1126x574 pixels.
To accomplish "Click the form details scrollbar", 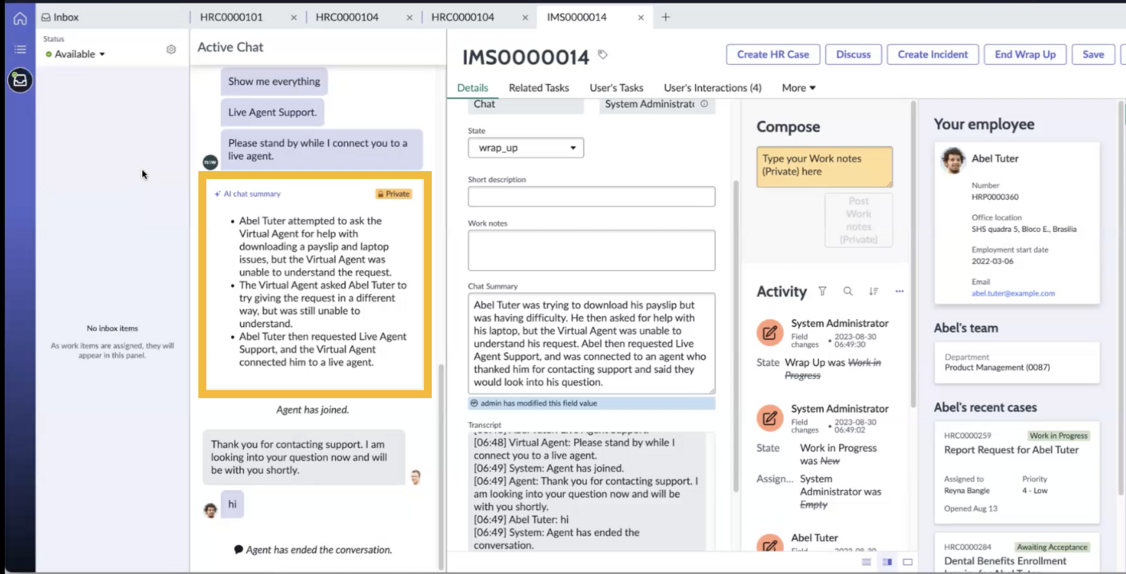I will tap(735, 335).
